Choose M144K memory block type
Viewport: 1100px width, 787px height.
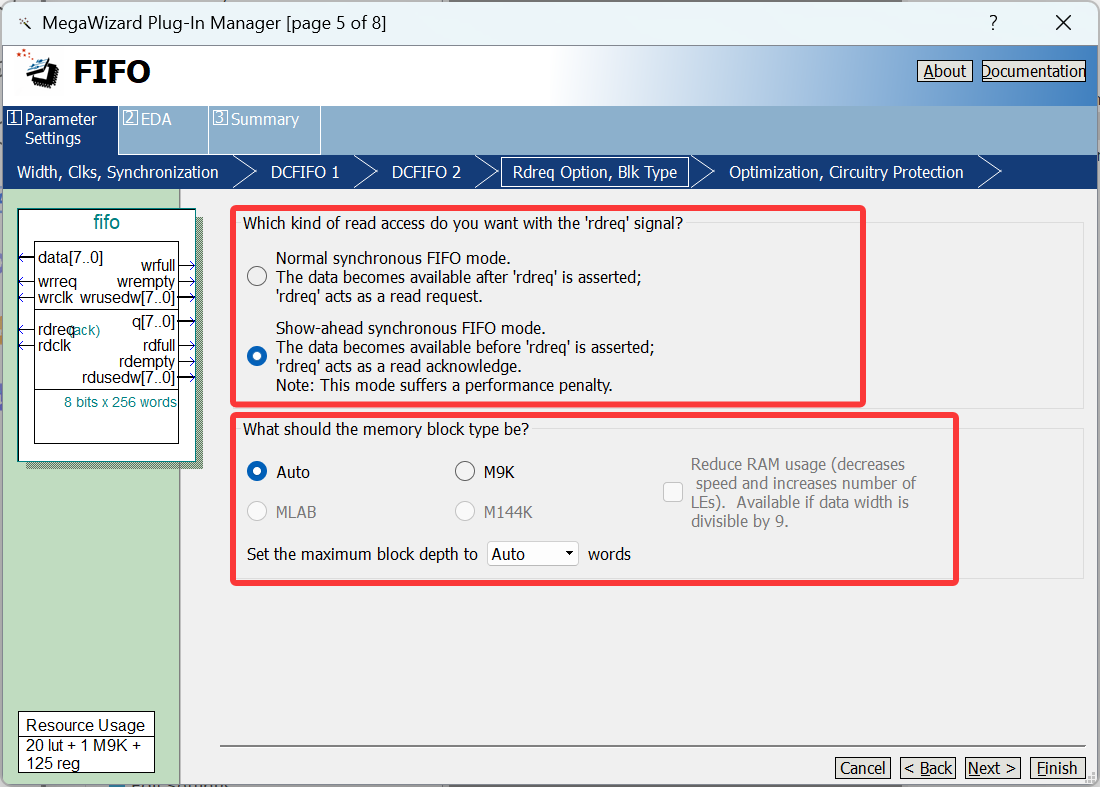tap(464, 511)
